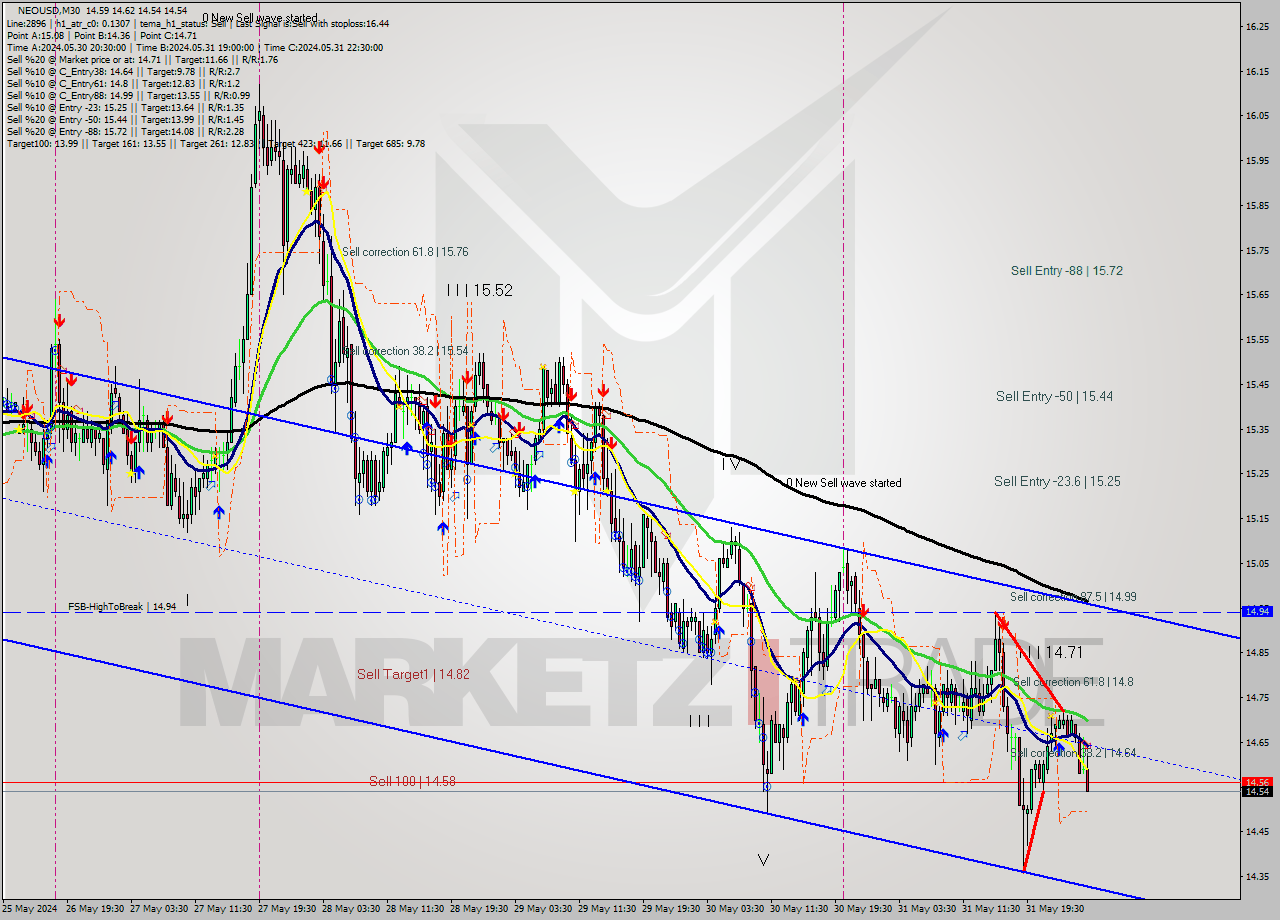Click 'Sell correction 87.5 | 14.99' label
The image size is (1280, 920).
(1072, 597)
